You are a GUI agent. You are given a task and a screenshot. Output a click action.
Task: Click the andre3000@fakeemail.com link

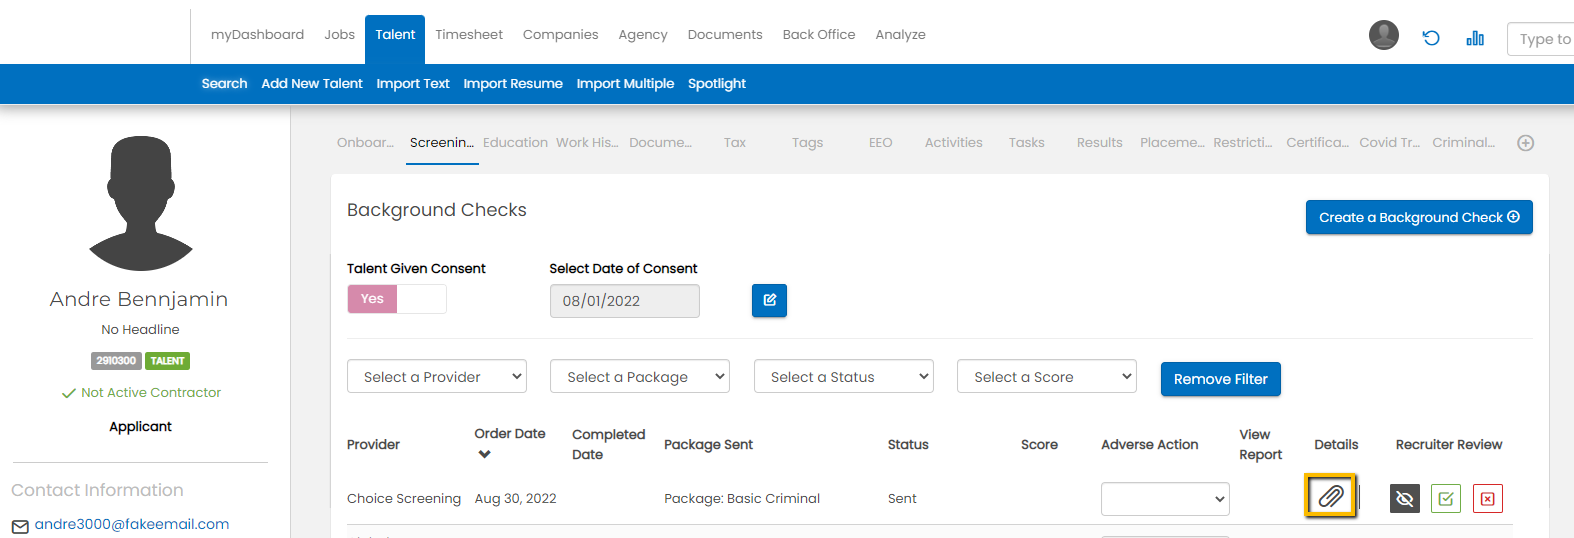[x=132, y=524]
